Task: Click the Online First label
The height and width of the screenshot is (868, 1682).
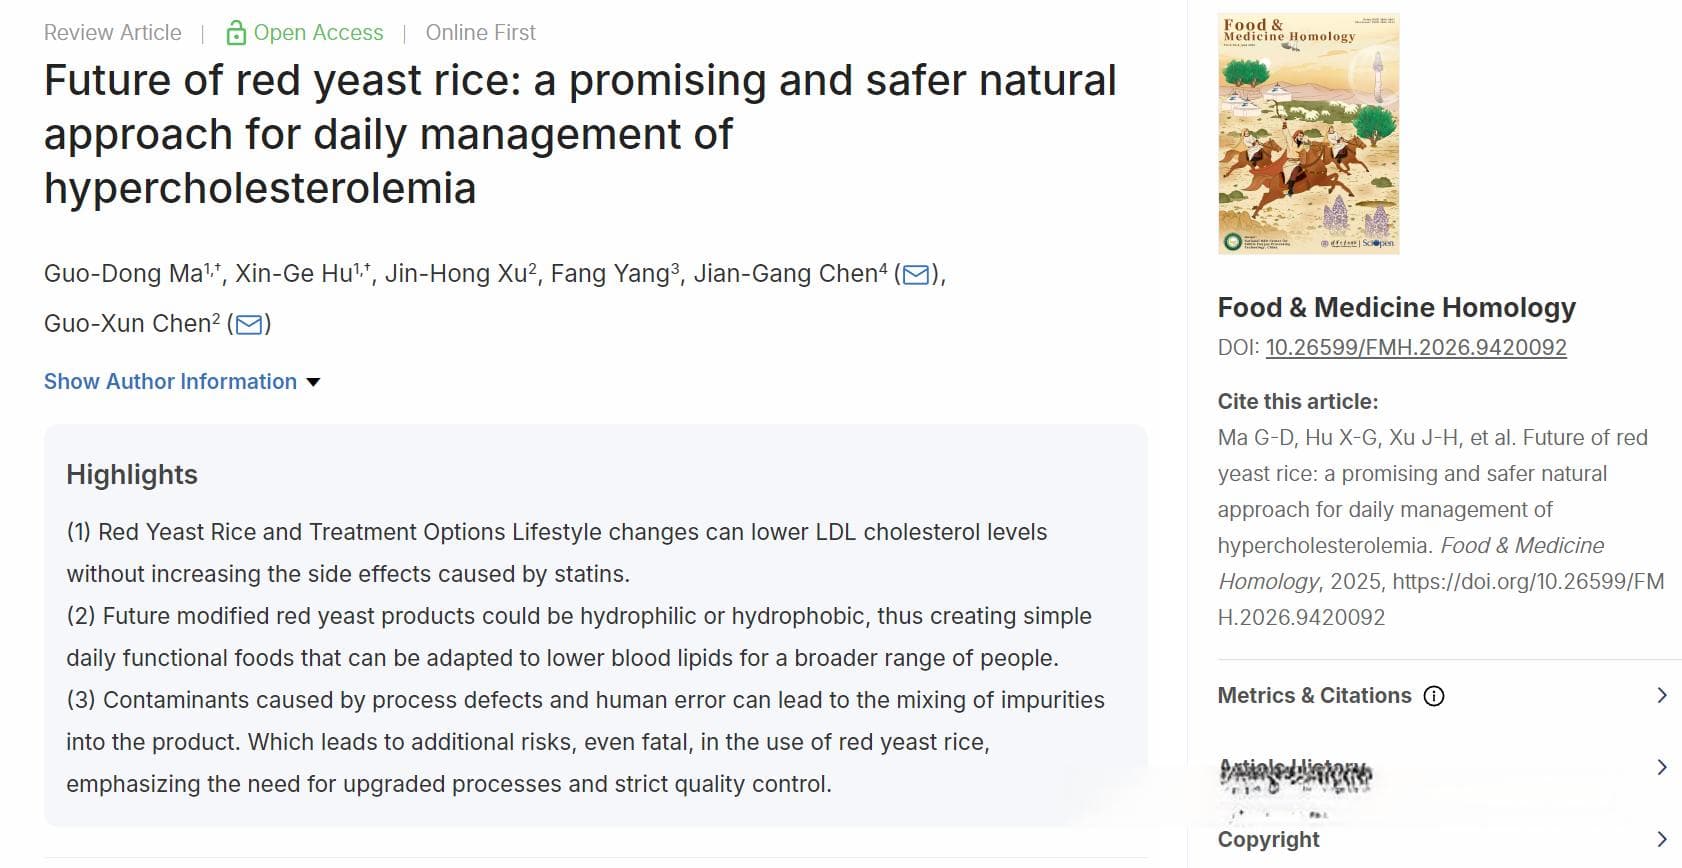Action: [480, 32]
